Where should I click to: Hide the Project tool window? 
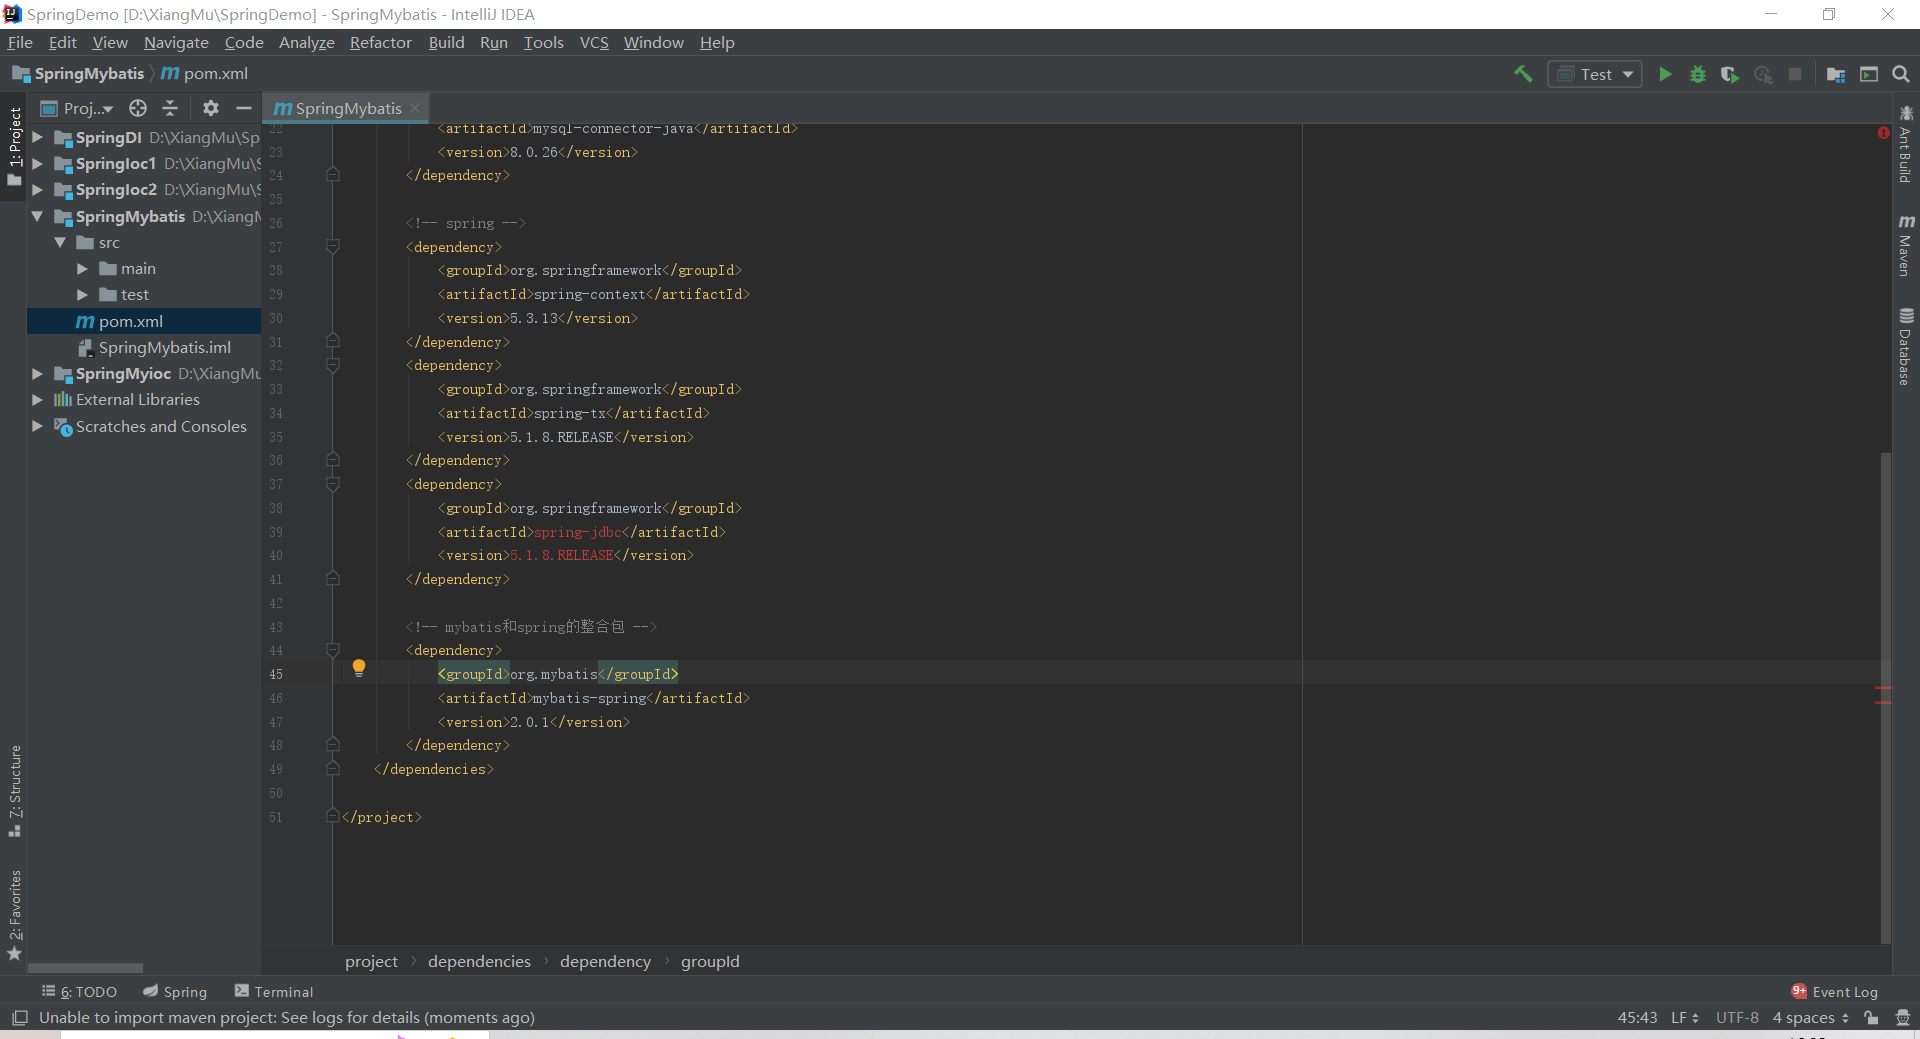coord(244,108)
